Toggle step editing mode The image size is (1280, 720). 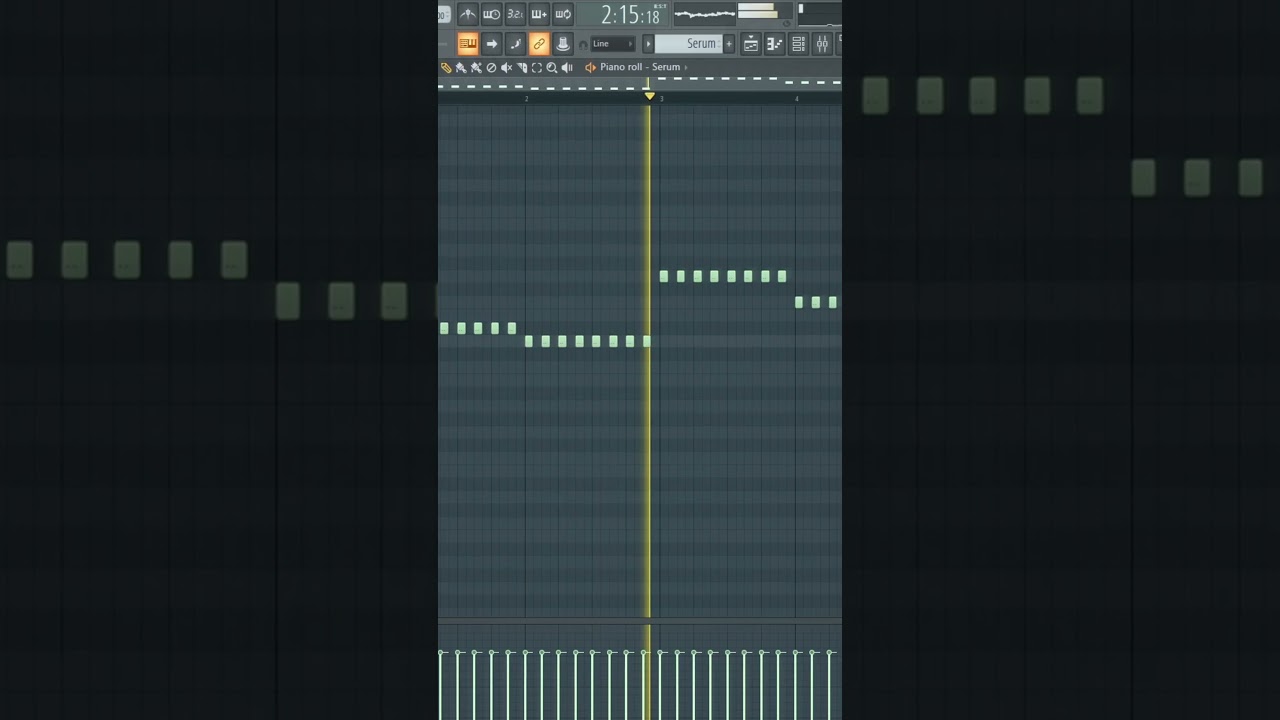tap(515, 43)
